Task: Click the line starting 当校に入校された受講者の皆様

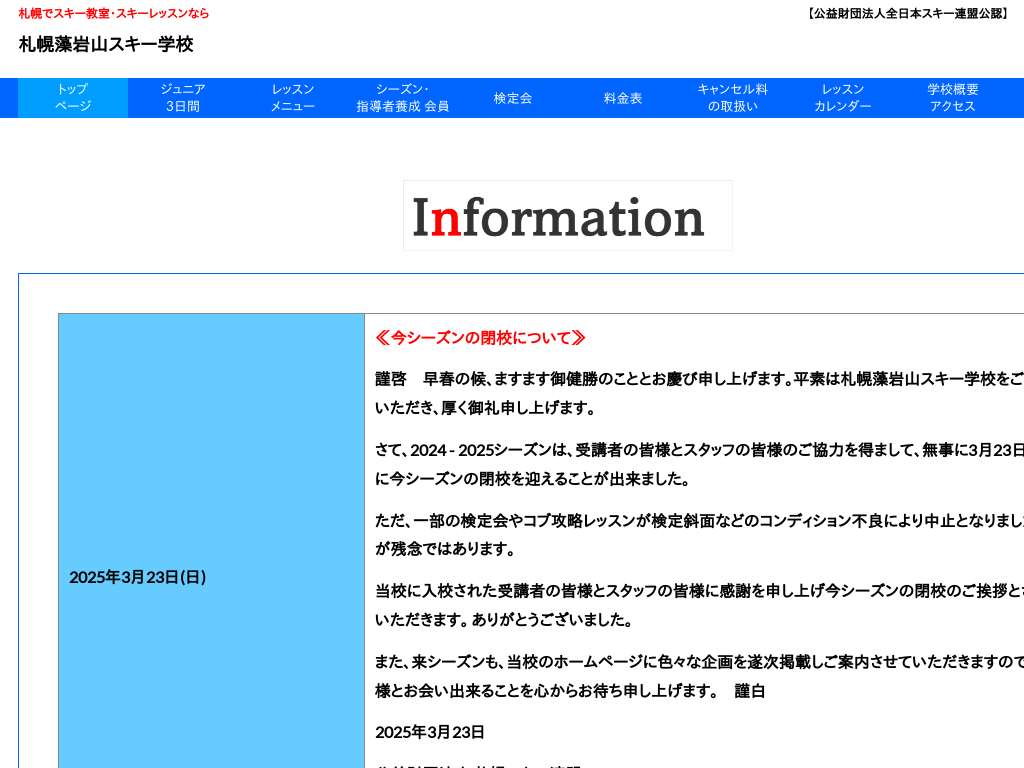Action: (699, 591)
